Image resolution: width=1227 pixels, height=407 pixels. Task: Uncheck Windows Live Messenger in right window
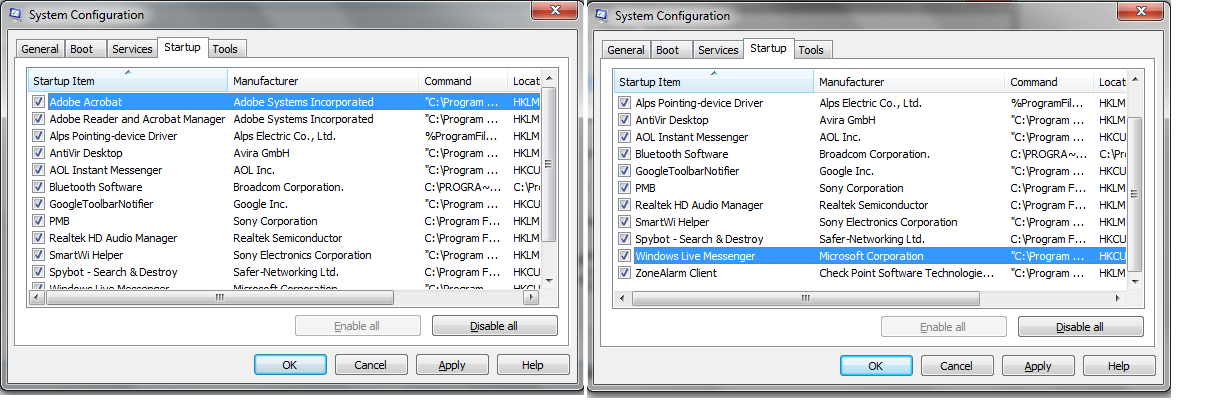tap(625, 256)
